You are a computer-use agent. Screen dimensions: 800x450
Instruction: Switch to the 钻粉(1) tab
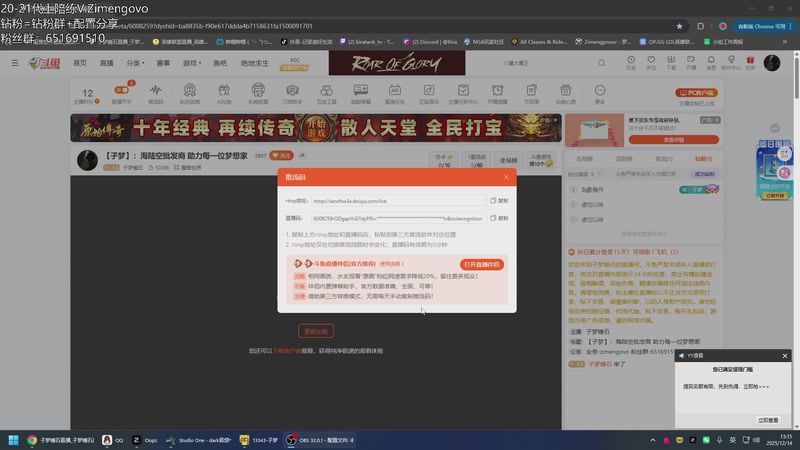coord(704,159)
